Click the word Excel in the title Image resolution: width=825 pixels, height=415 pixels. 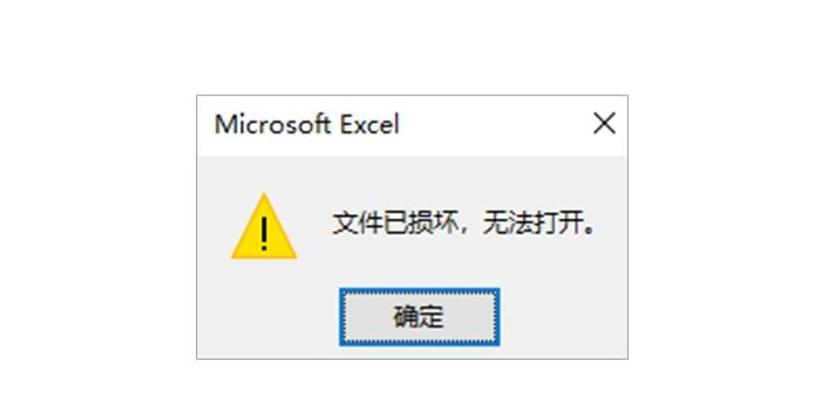click(x=369, y=125)
